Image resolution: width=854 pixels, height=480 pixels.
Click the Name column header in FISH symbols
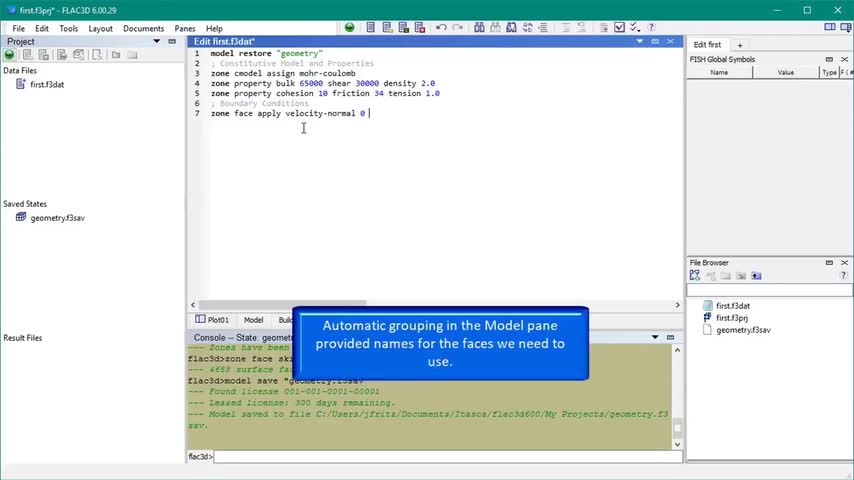(719, 72)
